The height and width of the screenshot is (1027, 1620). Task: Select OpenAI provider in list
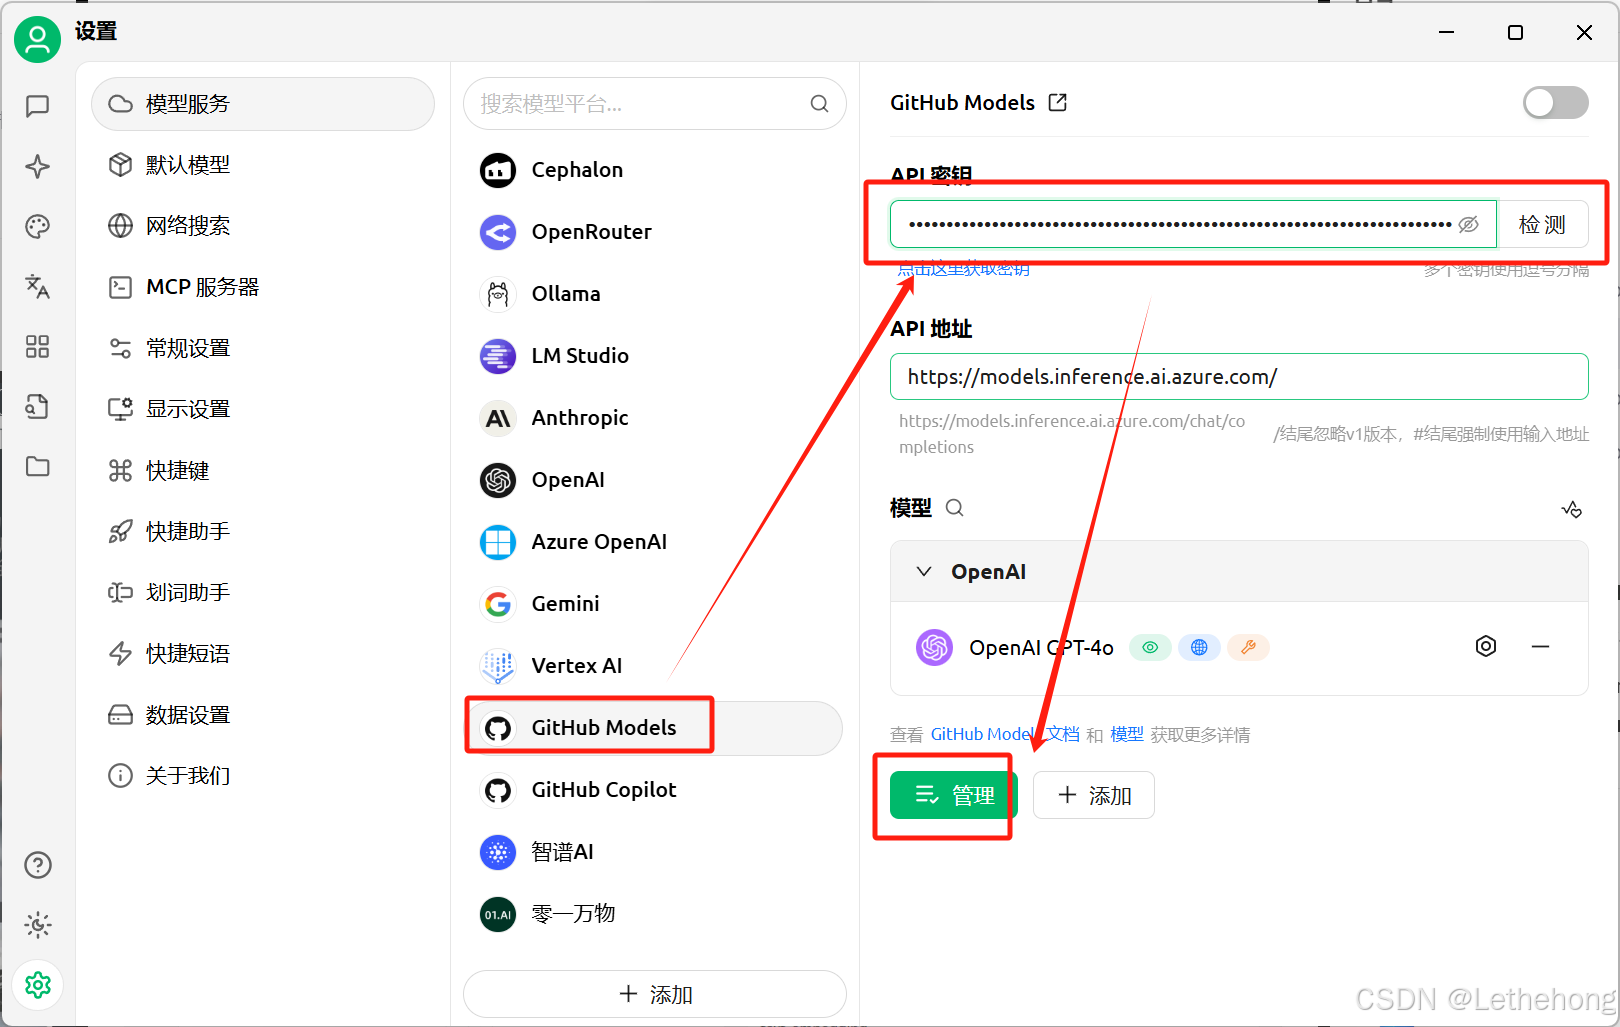click(655, 480)
